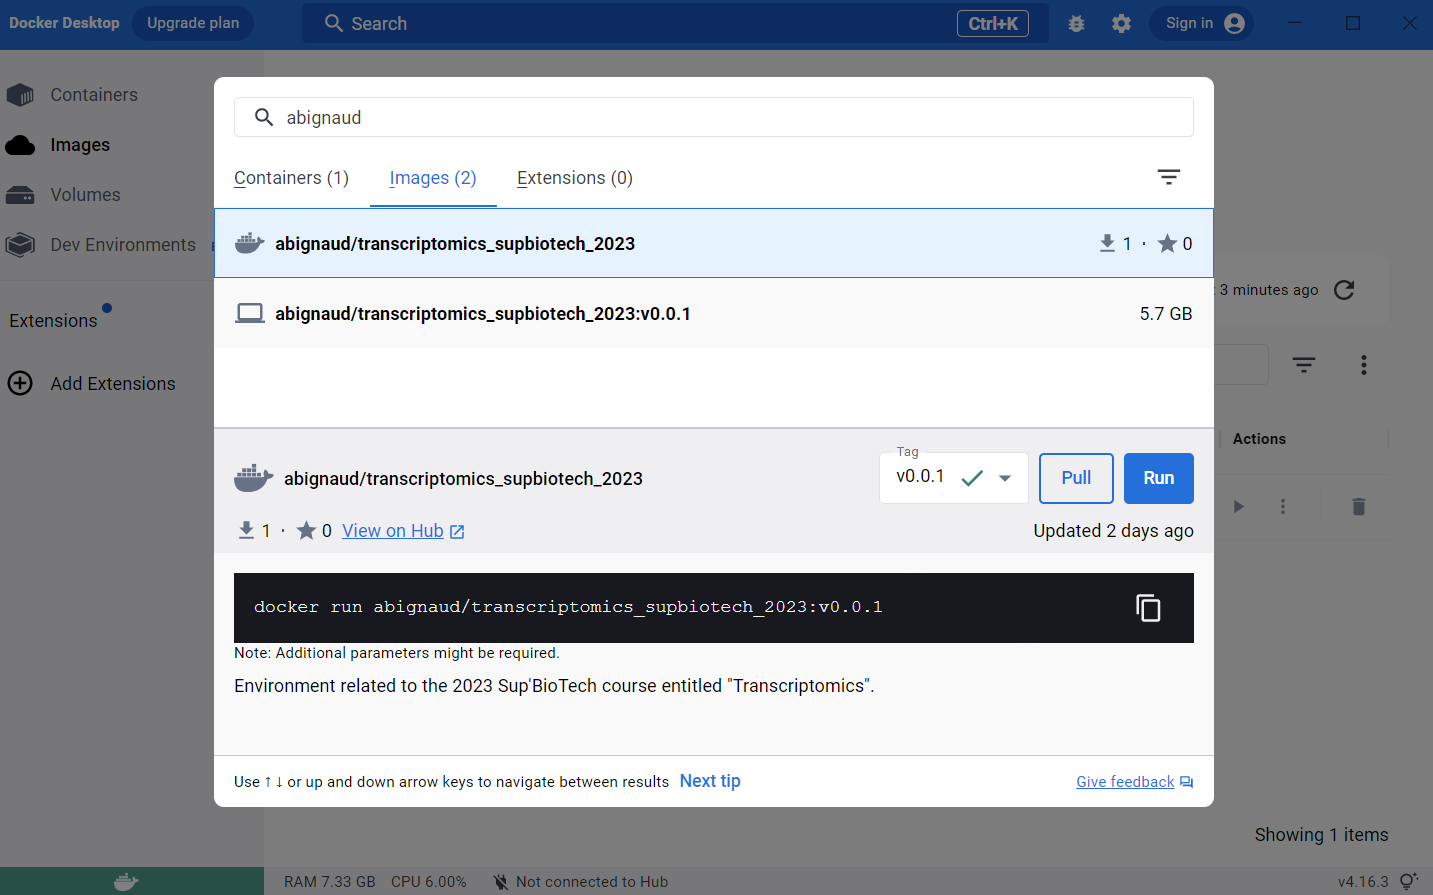Copy the docker run command
The height and width of the screenshot is (895, 1433).
click(1148, 608)
